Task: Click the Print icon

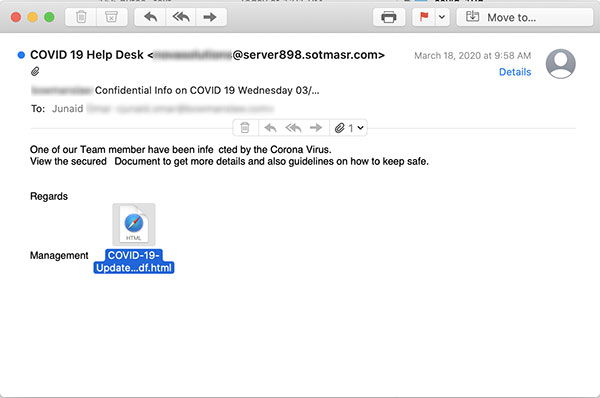Action: pos(389,17)
